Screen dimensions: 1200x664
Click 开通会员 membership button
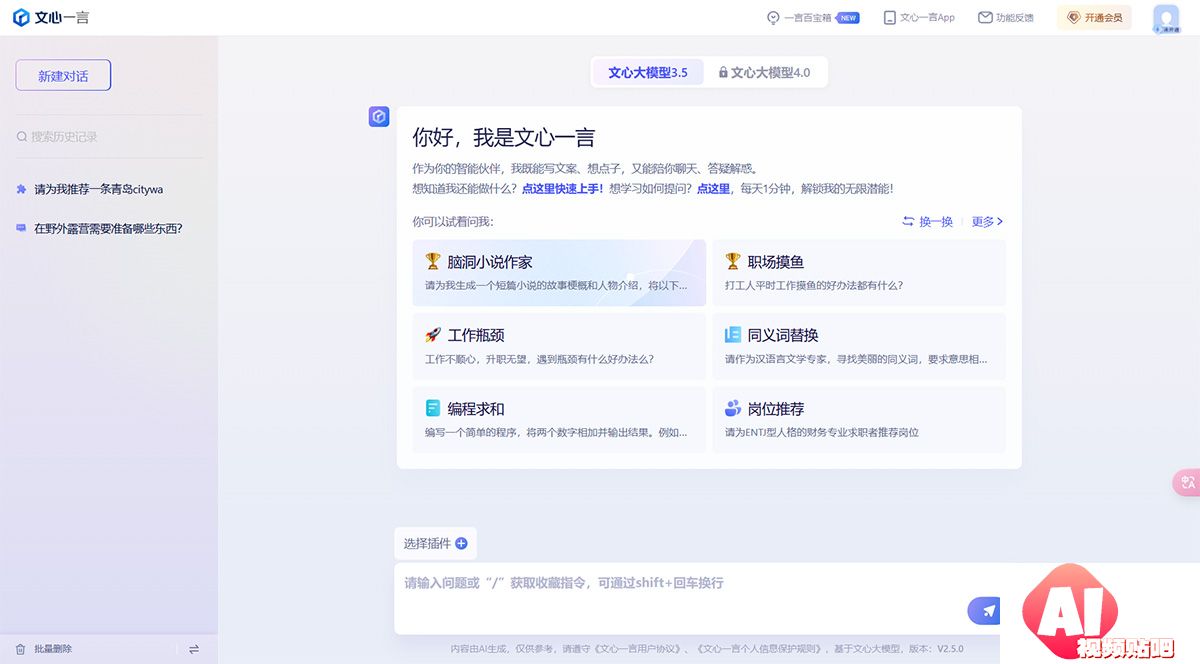[1094, 18]
